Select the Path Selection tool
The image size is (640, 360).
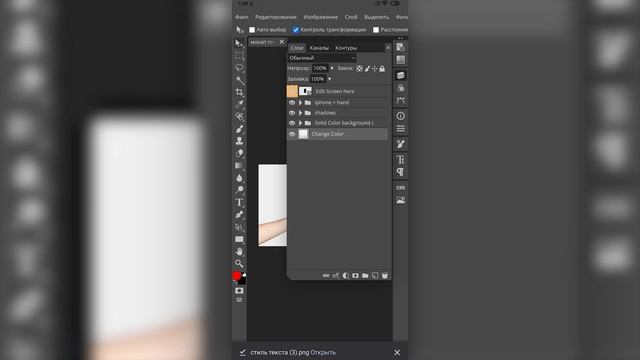pos(239,227)
